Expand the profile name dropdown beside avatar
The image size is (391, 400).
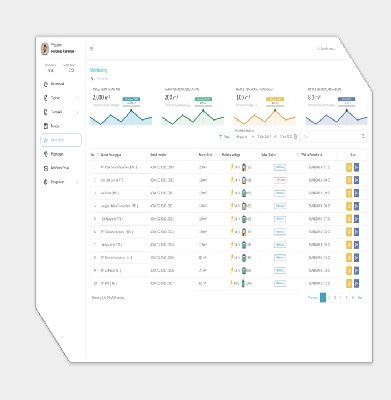tap(63, 51)
